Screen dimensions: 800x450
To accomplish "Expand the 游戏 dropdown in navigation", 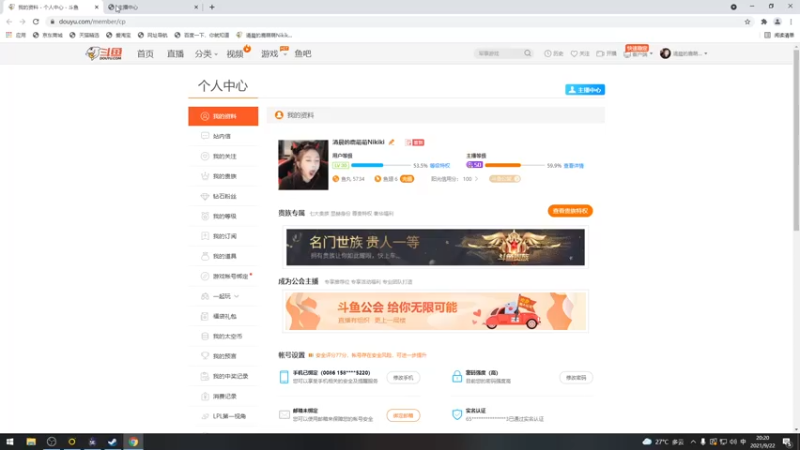I will 273,54.
